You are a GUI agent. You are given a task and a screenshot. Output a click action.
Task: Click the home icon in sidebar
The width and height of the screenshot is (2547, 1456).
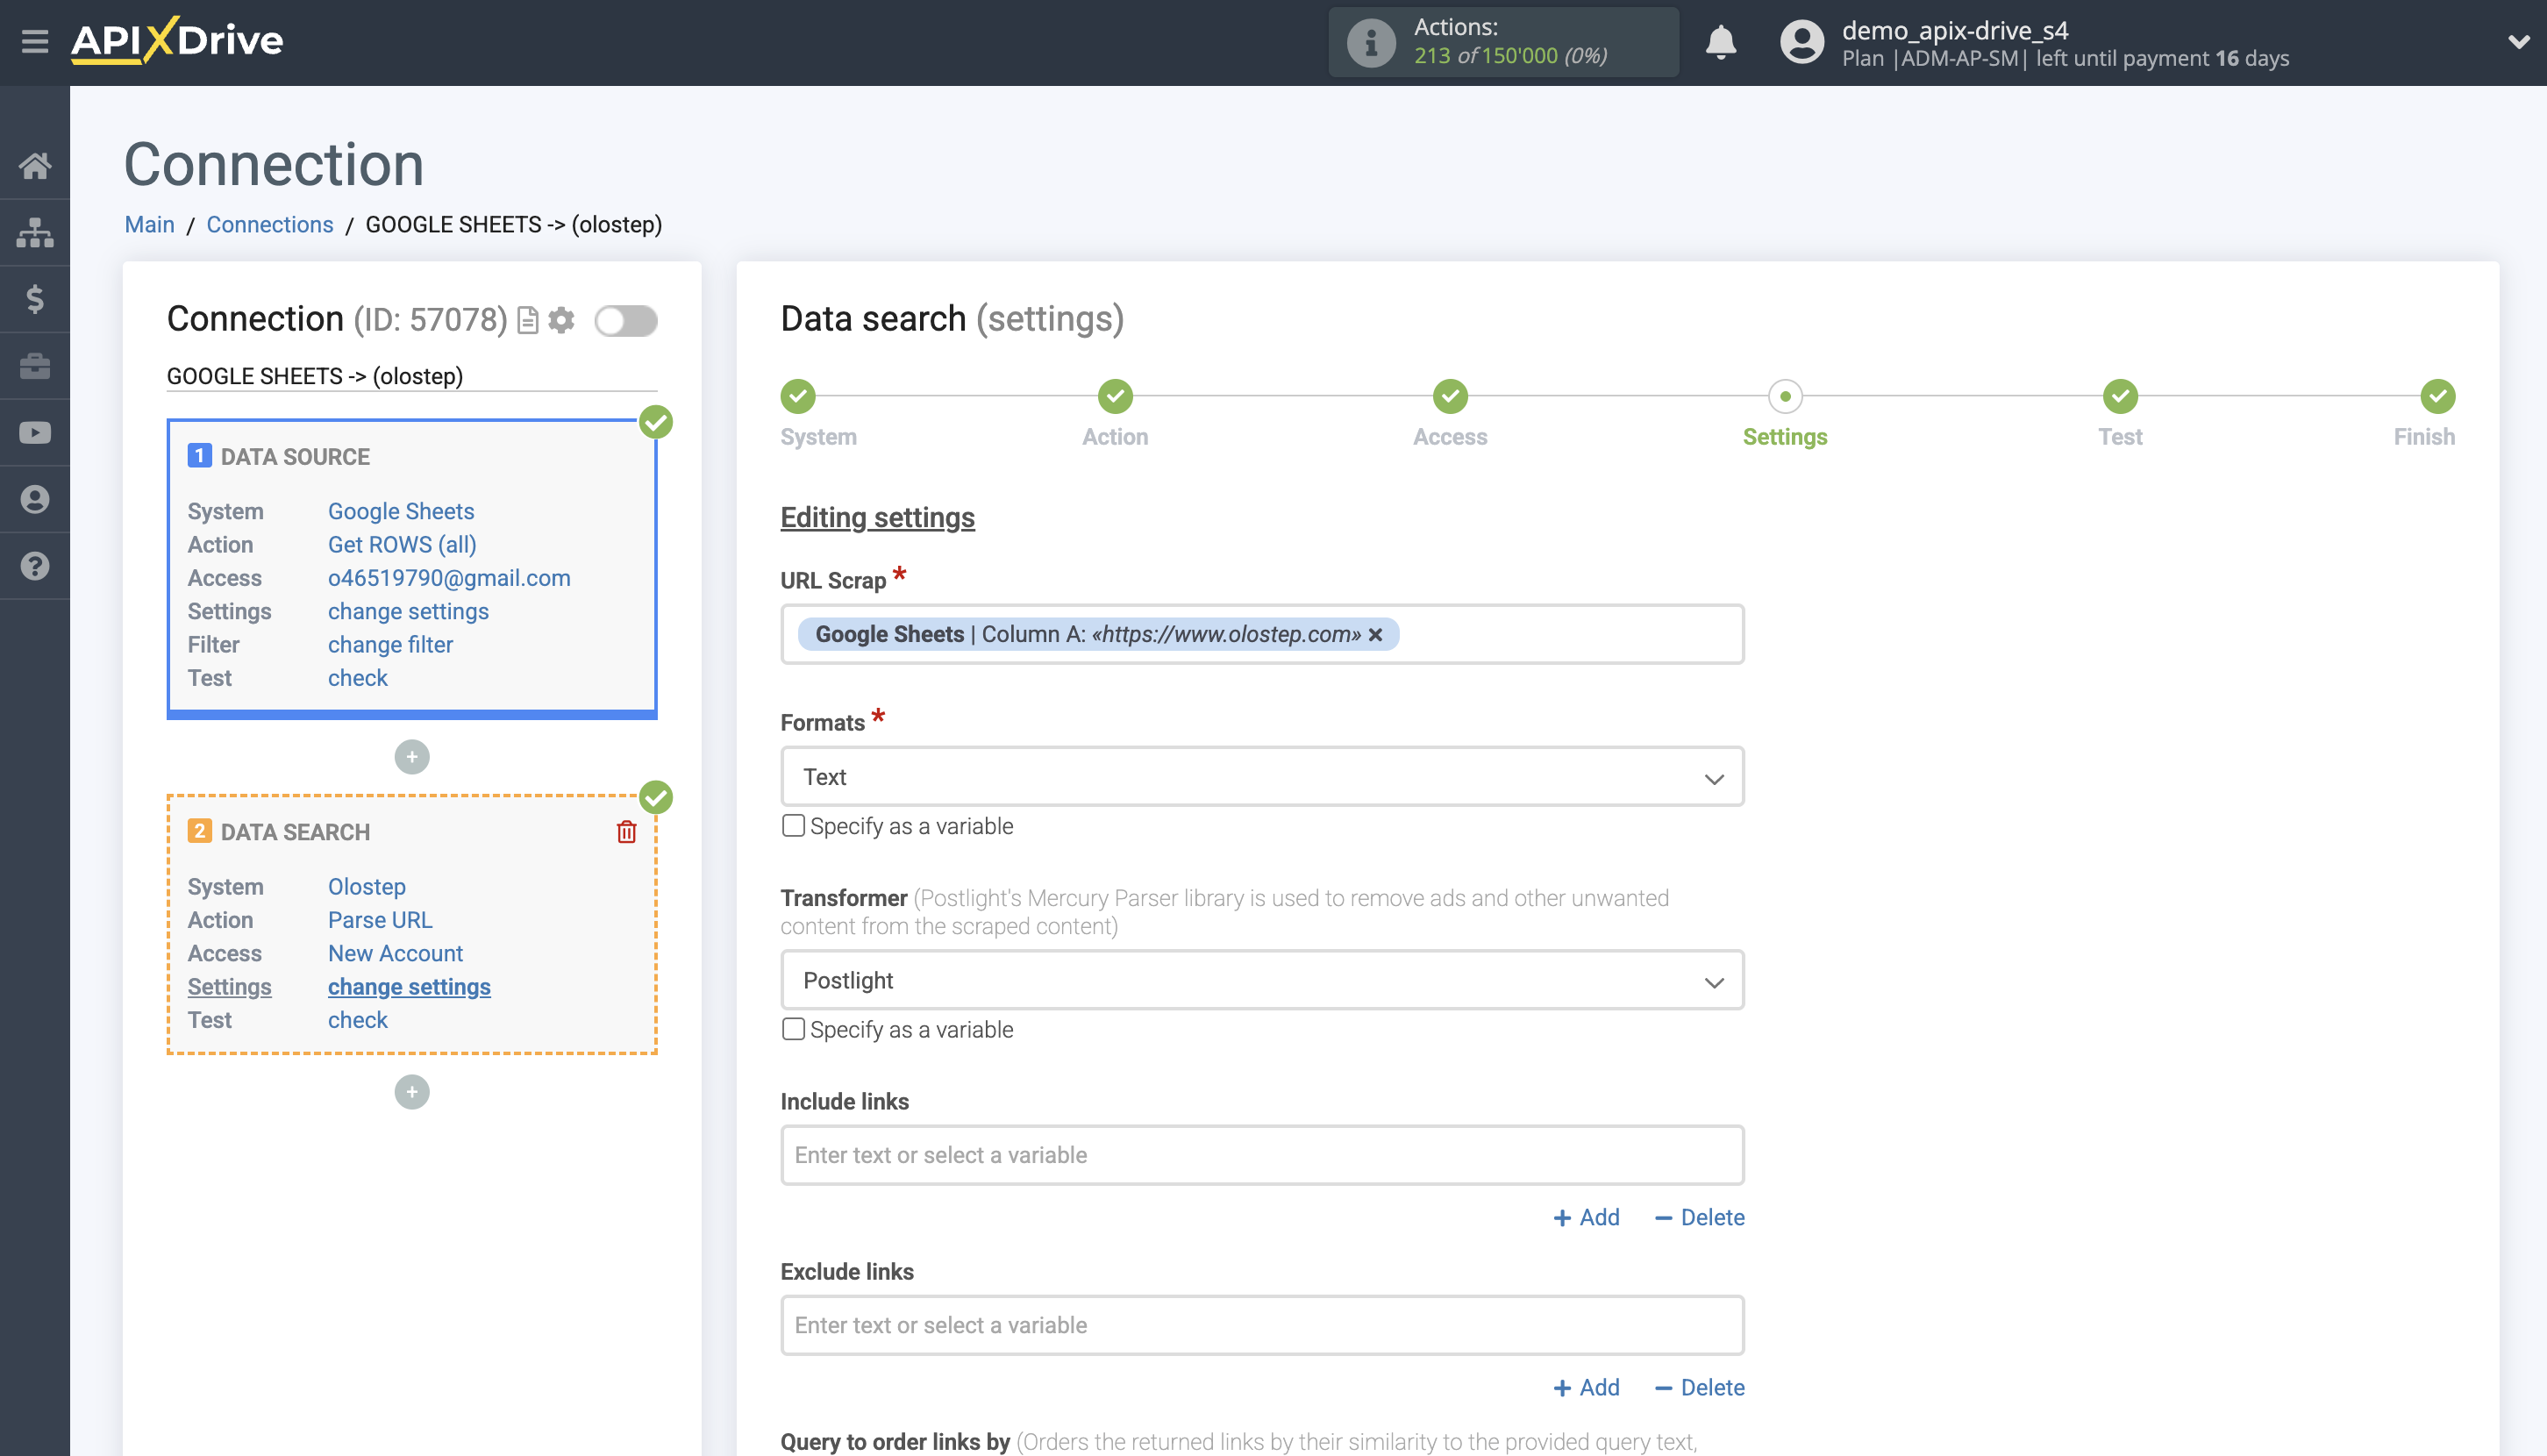pos(35,165)
